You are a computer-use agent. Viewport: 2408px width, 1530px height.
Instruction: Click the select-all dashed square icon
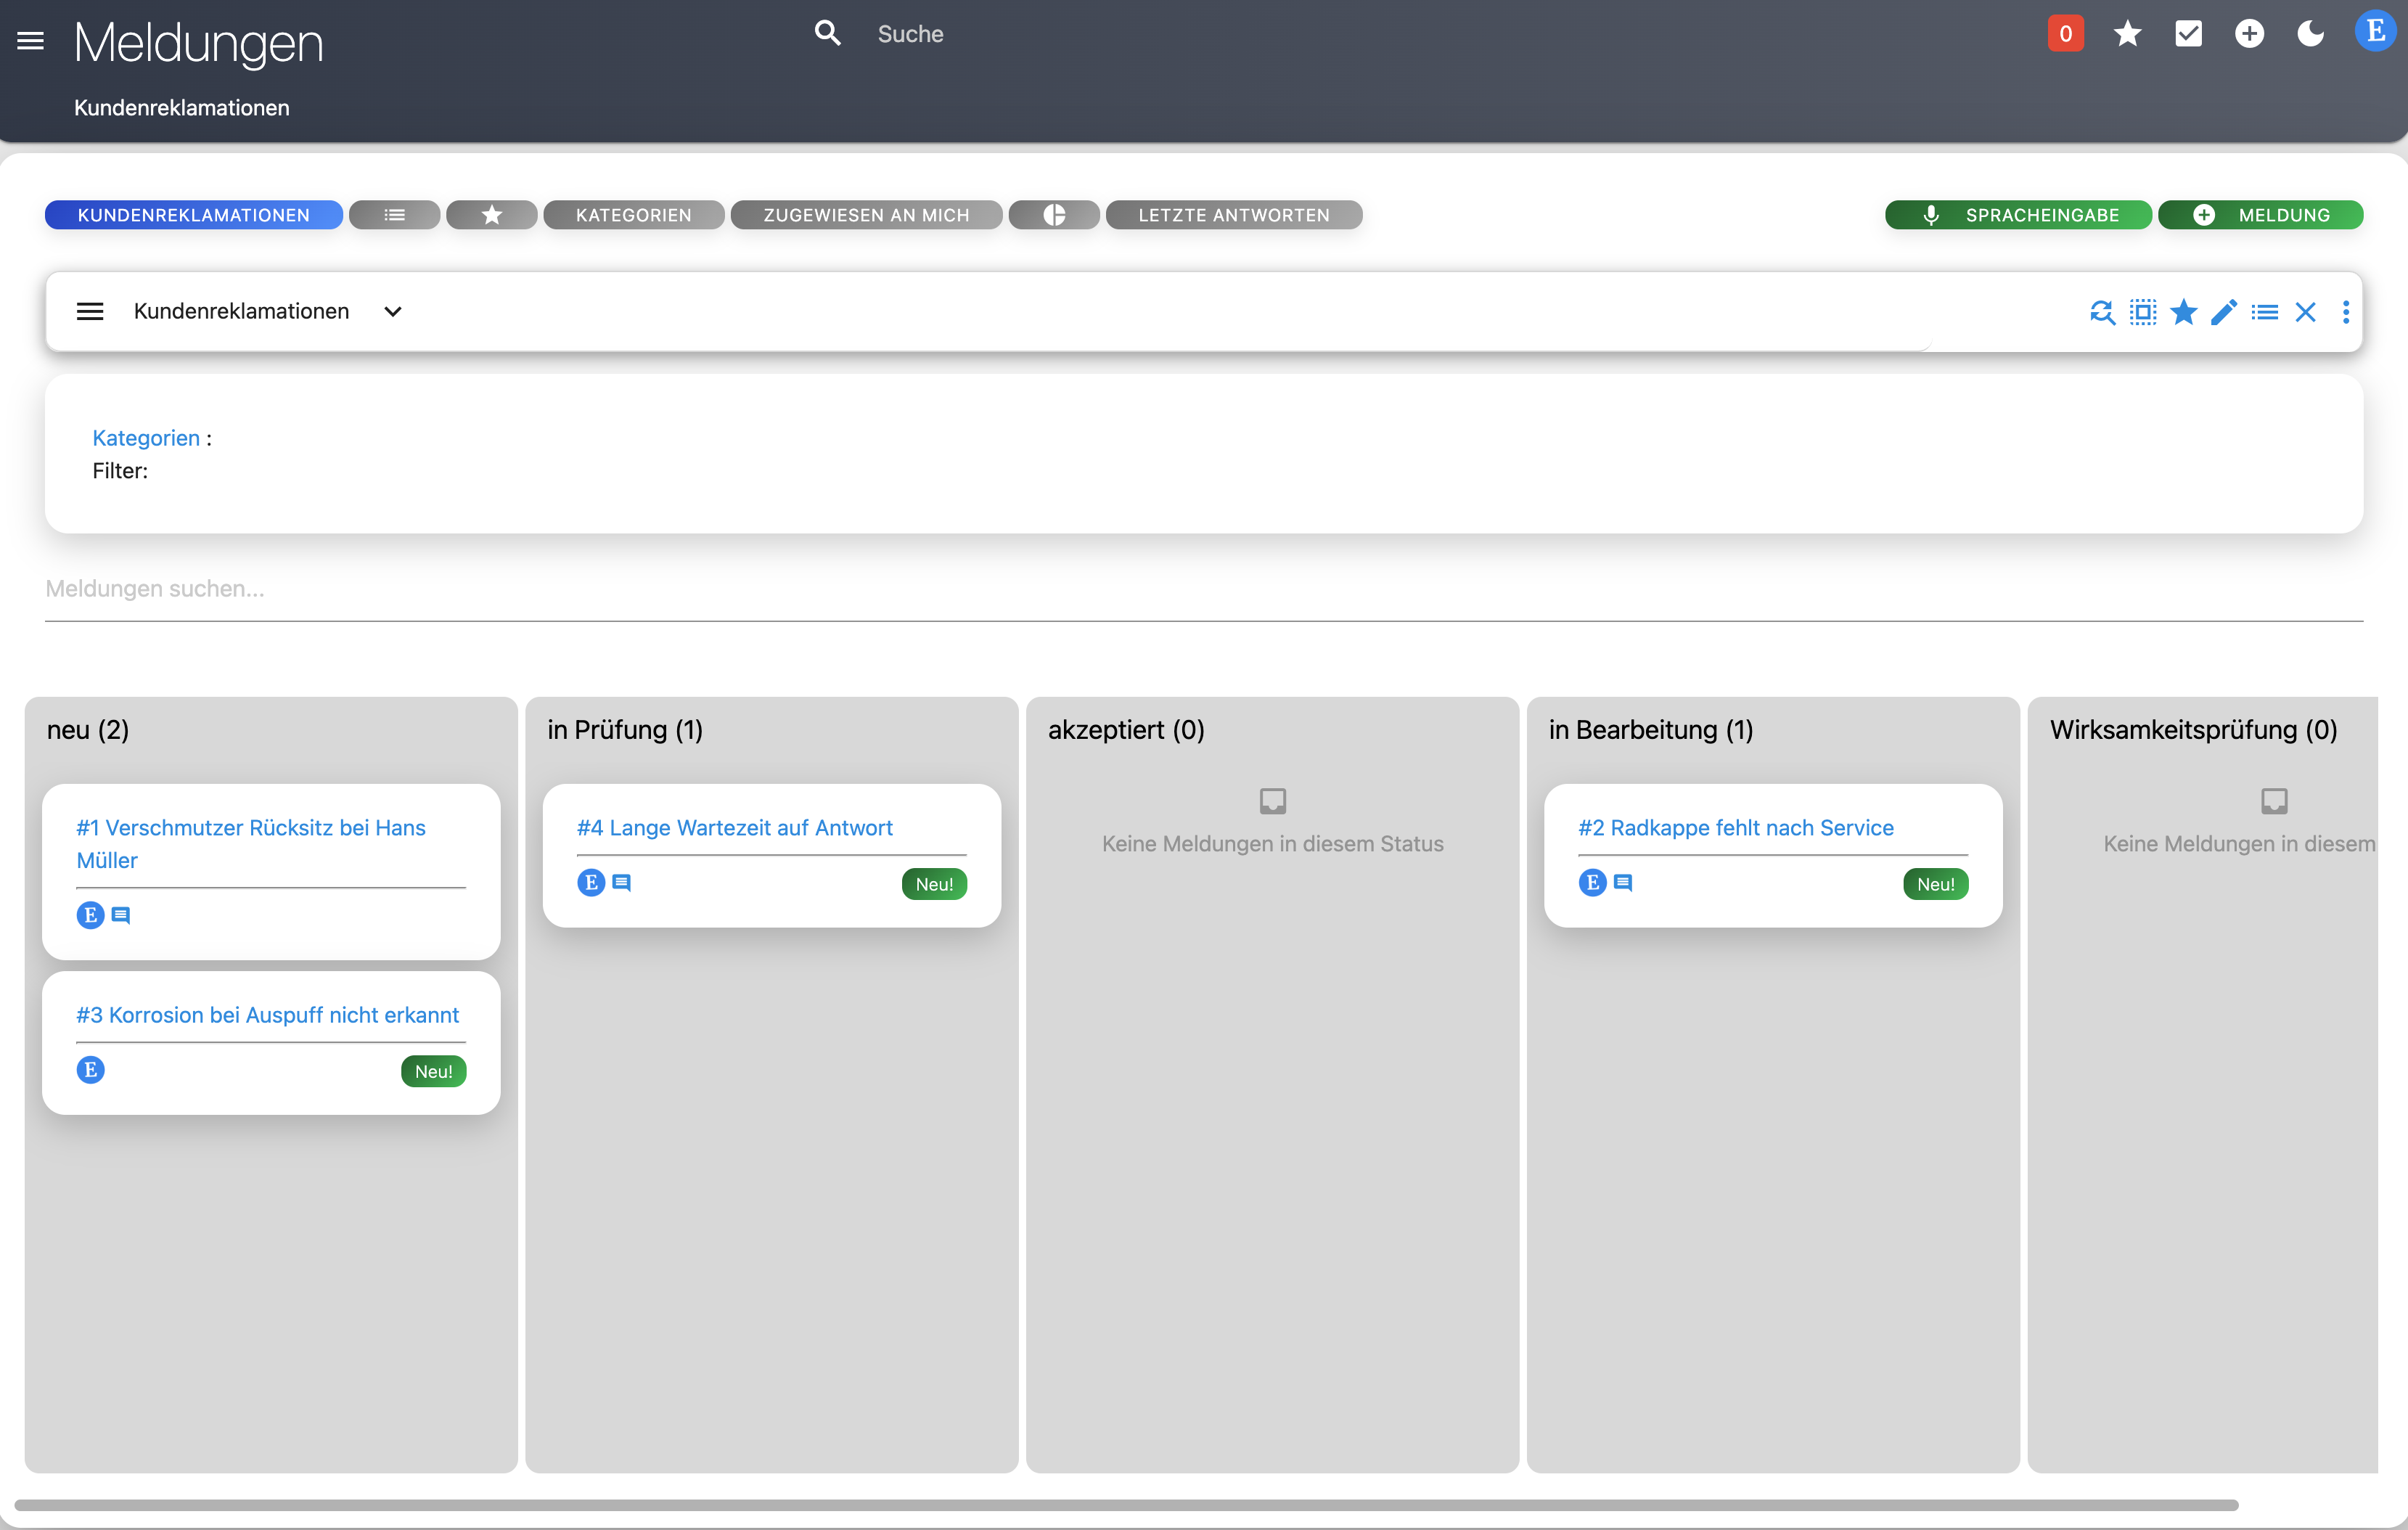coord(2142,312)
